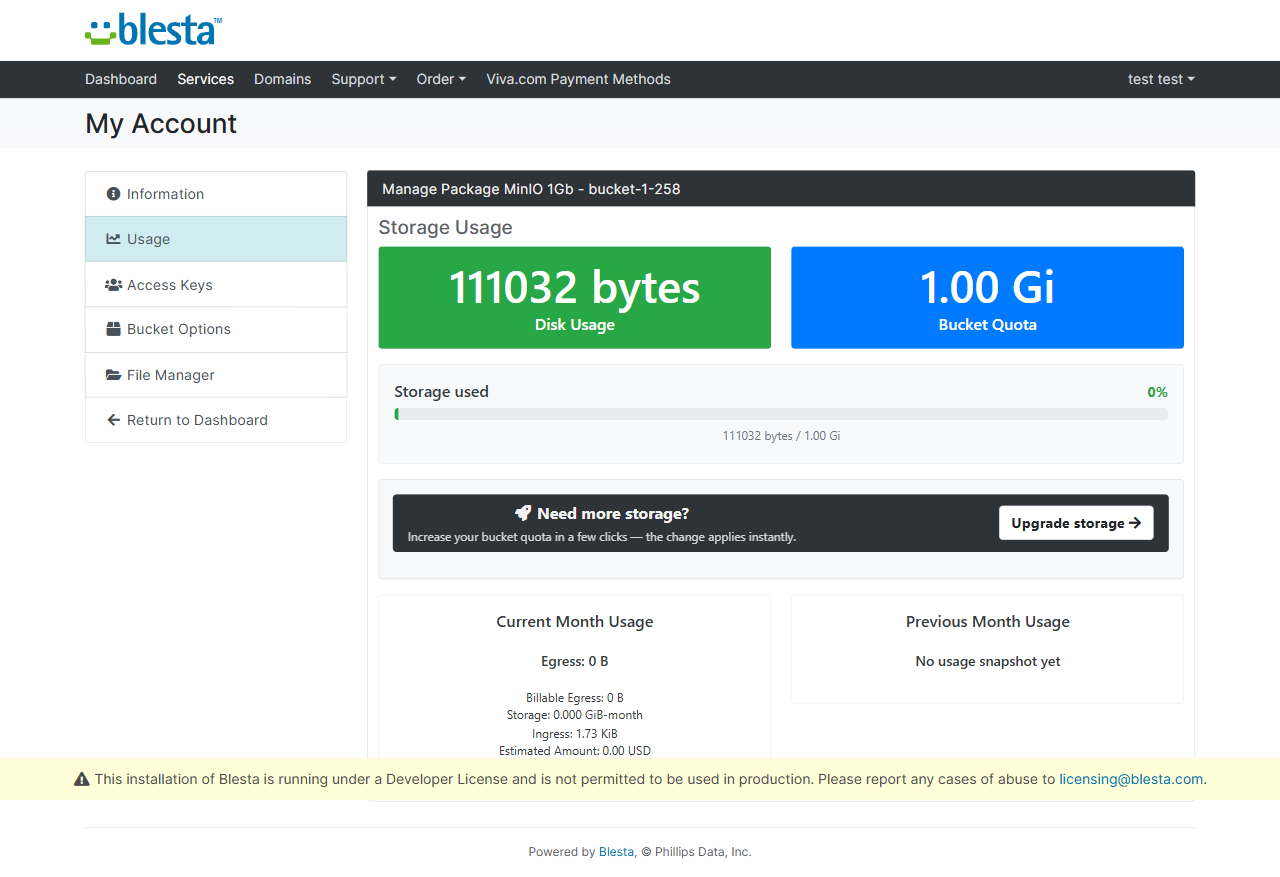Click 'Estimated Amount: 0.00 USD' line
The width and height of the screenshot is (1280, 877).
[575, 751]
